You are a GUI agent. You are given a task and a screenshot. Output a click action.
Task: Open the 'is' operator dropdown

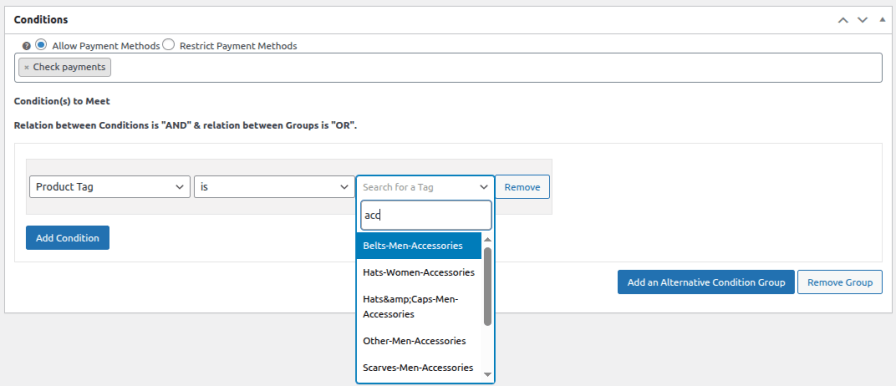[274, 187]
